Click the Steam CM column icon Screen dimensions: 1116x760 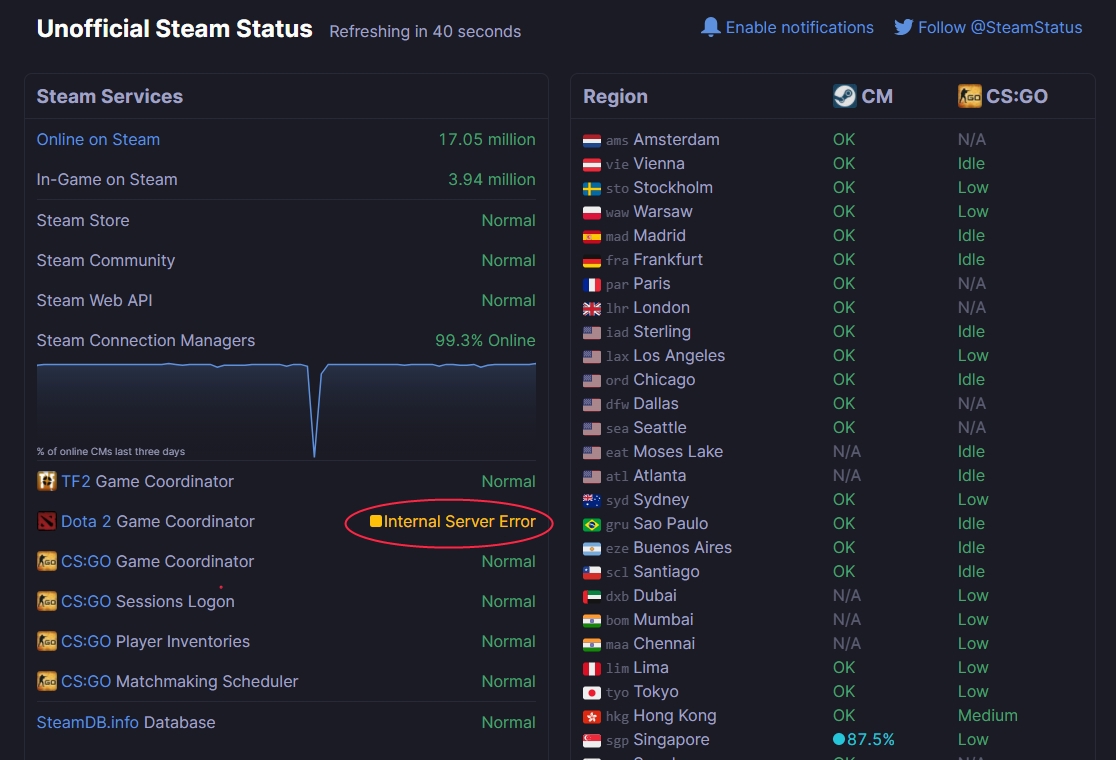coord(844,96)
